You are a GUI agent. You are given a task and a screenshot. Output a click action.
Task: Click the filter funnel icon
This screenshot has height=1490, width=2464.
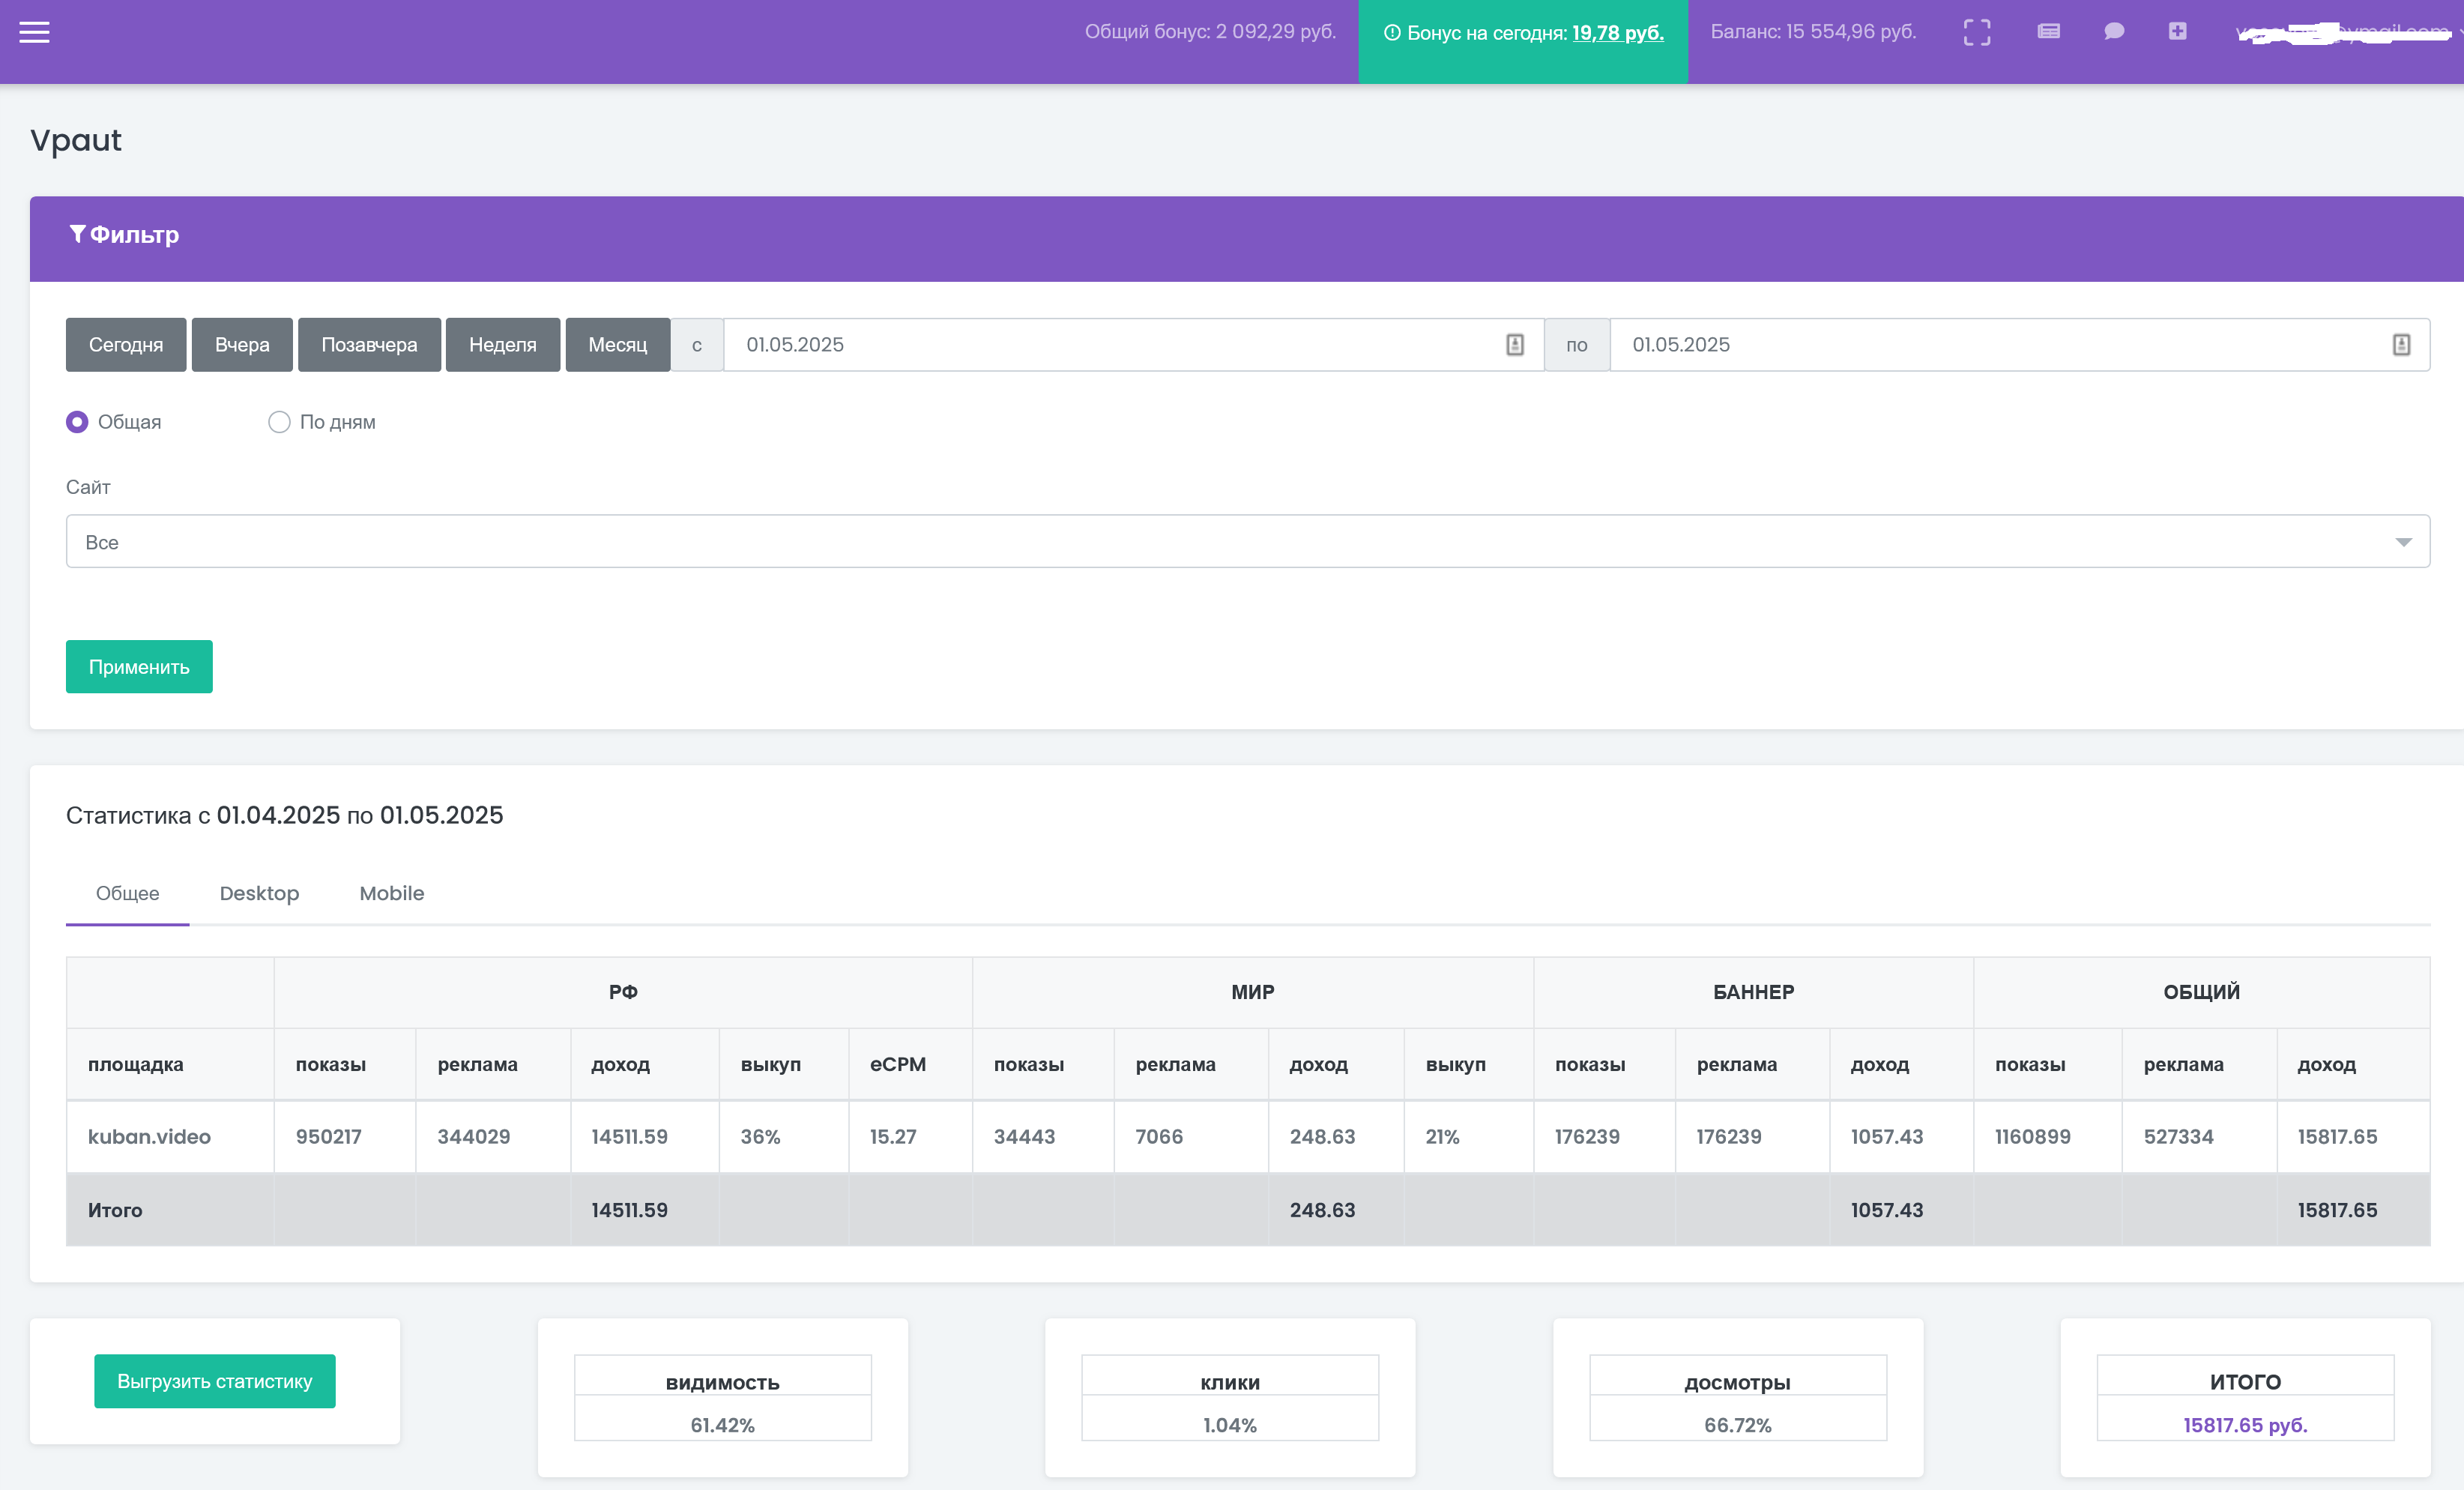(x=77, y=234)
